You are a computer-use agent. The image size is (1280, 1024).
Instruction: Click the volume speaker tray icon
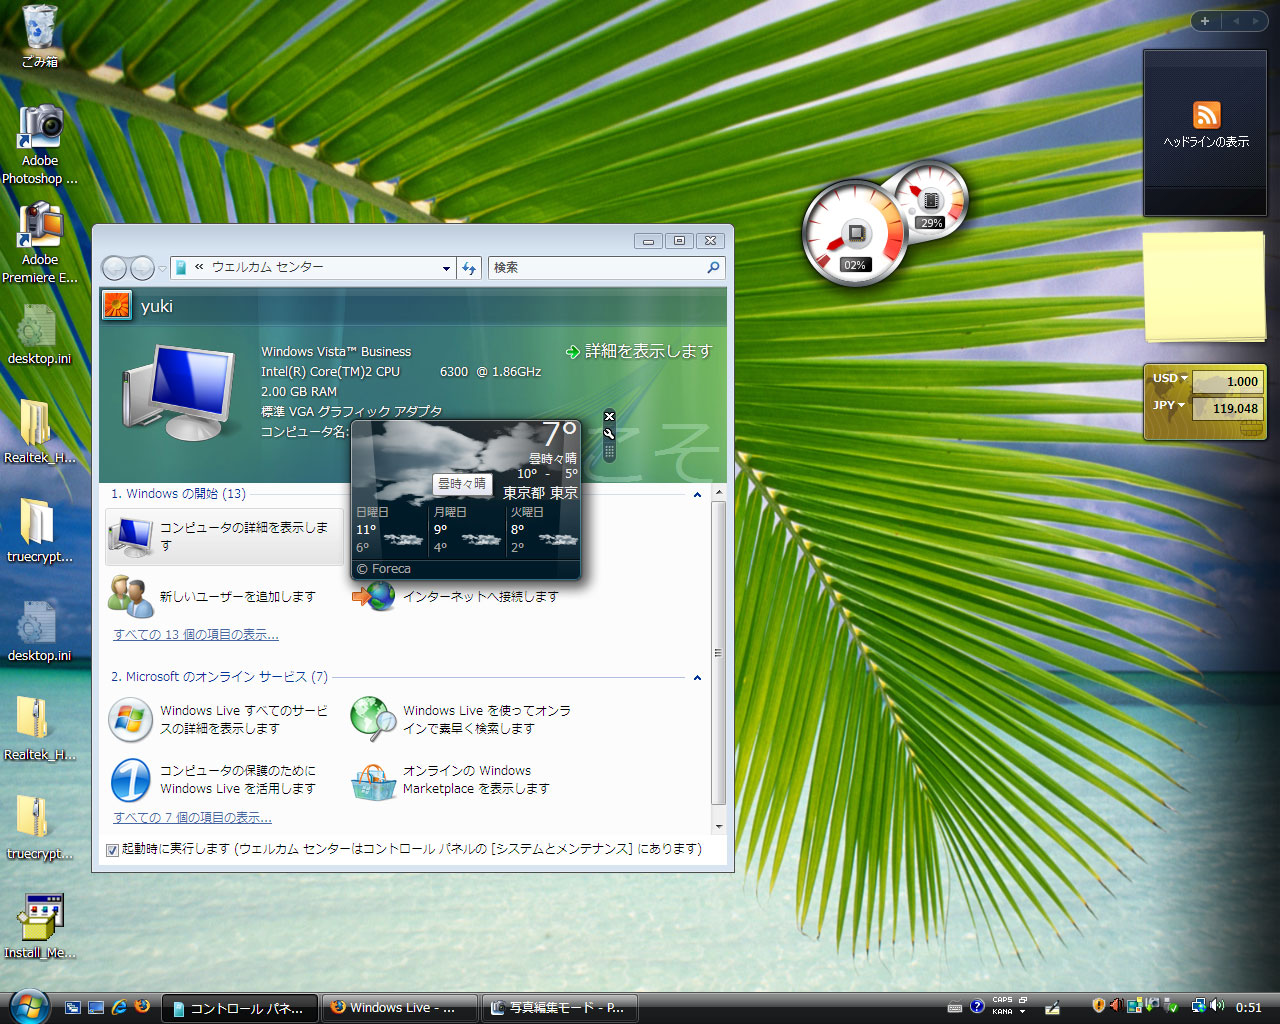(x=1217, y=1006)
